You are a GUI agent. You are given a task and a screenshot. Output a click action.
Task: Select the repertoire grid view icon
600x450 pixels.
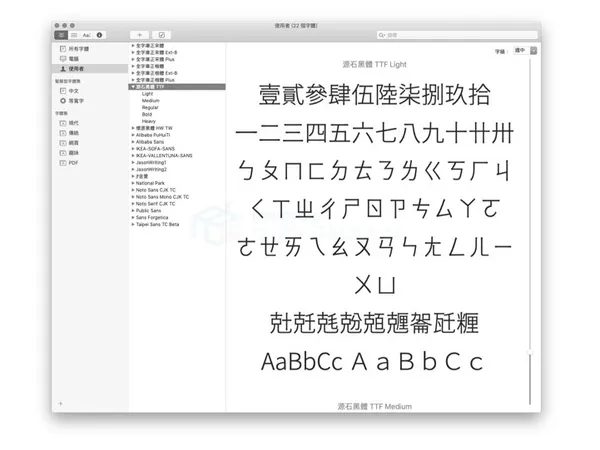click(74, 35)
